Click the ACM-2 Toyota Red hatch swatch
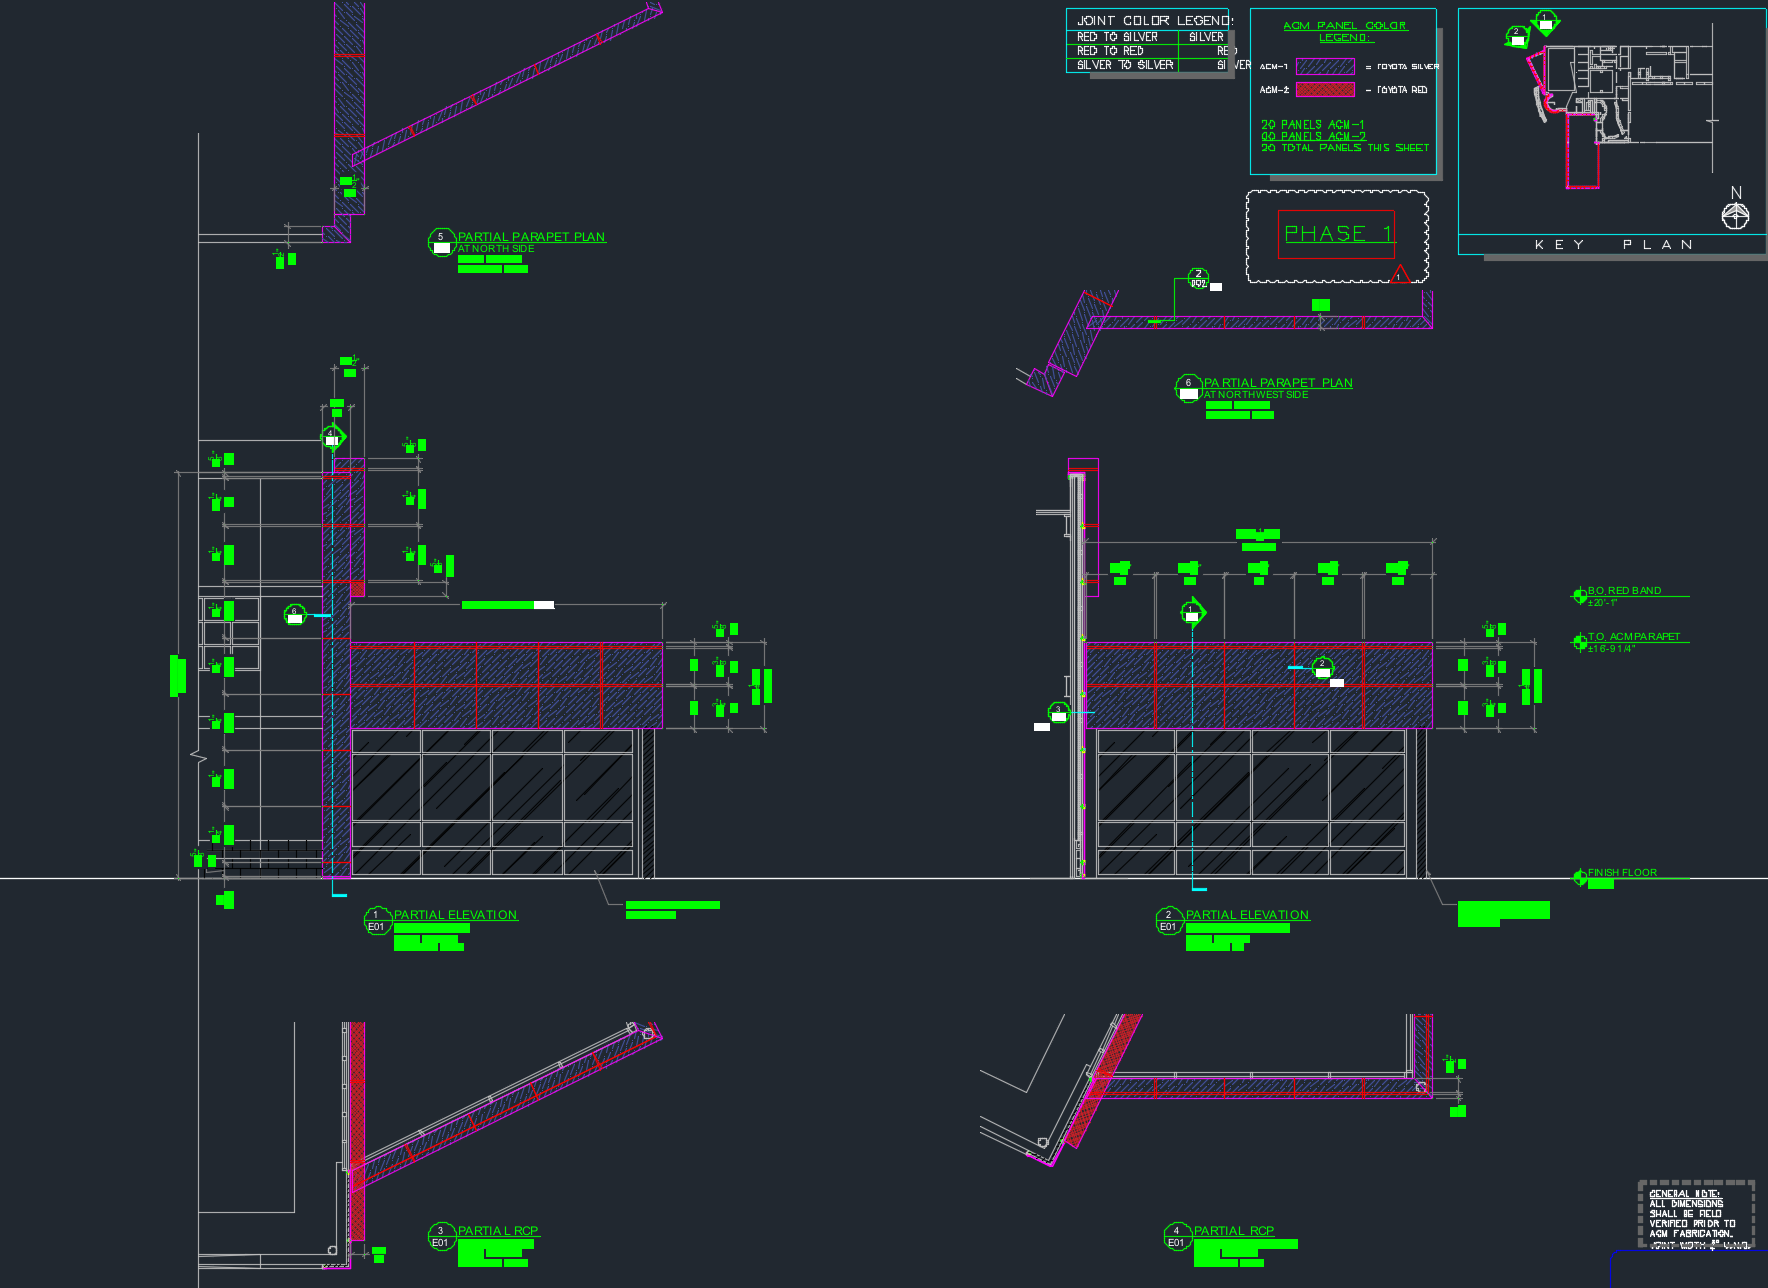1768x1288 pixels. point(1325,90)
